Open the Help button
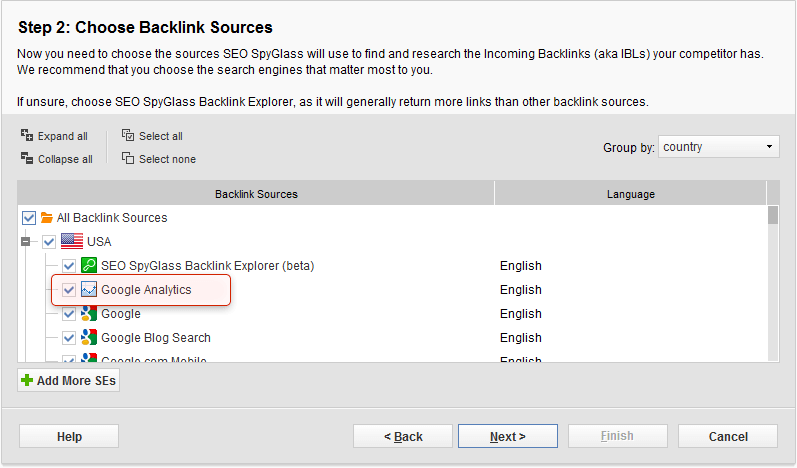The image size is (797, 468). pos(69,436)
